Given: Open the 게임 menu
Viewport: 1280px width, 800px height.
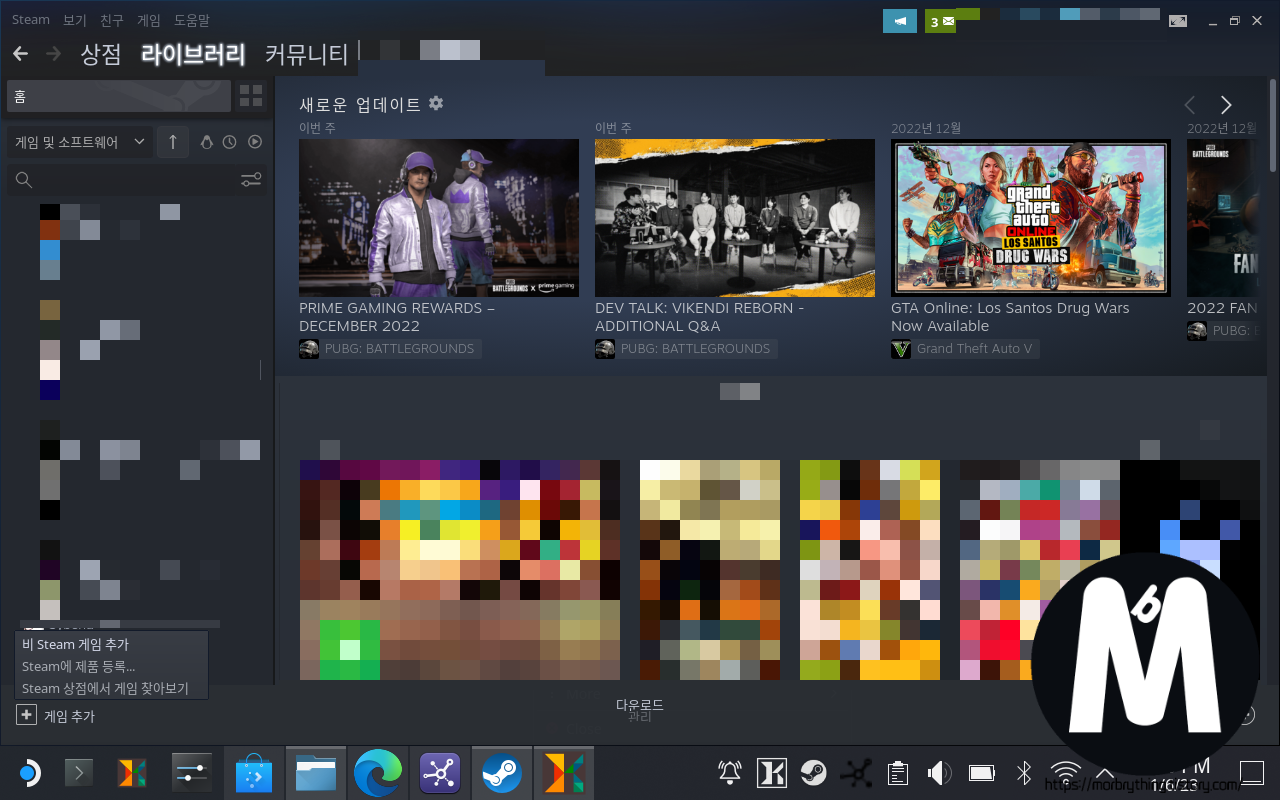Looking at the screenshot, I should click(149, 20).
